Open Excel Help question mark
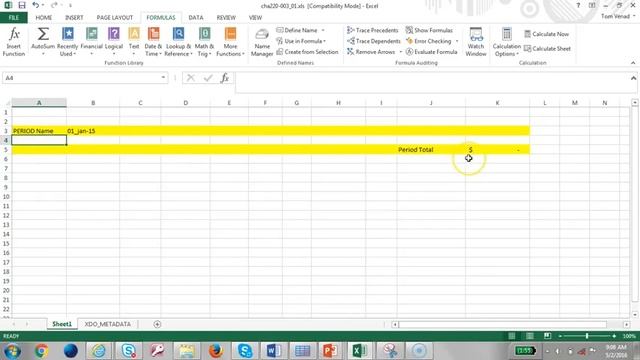This screenshot has height=360, width=640. 578,5
